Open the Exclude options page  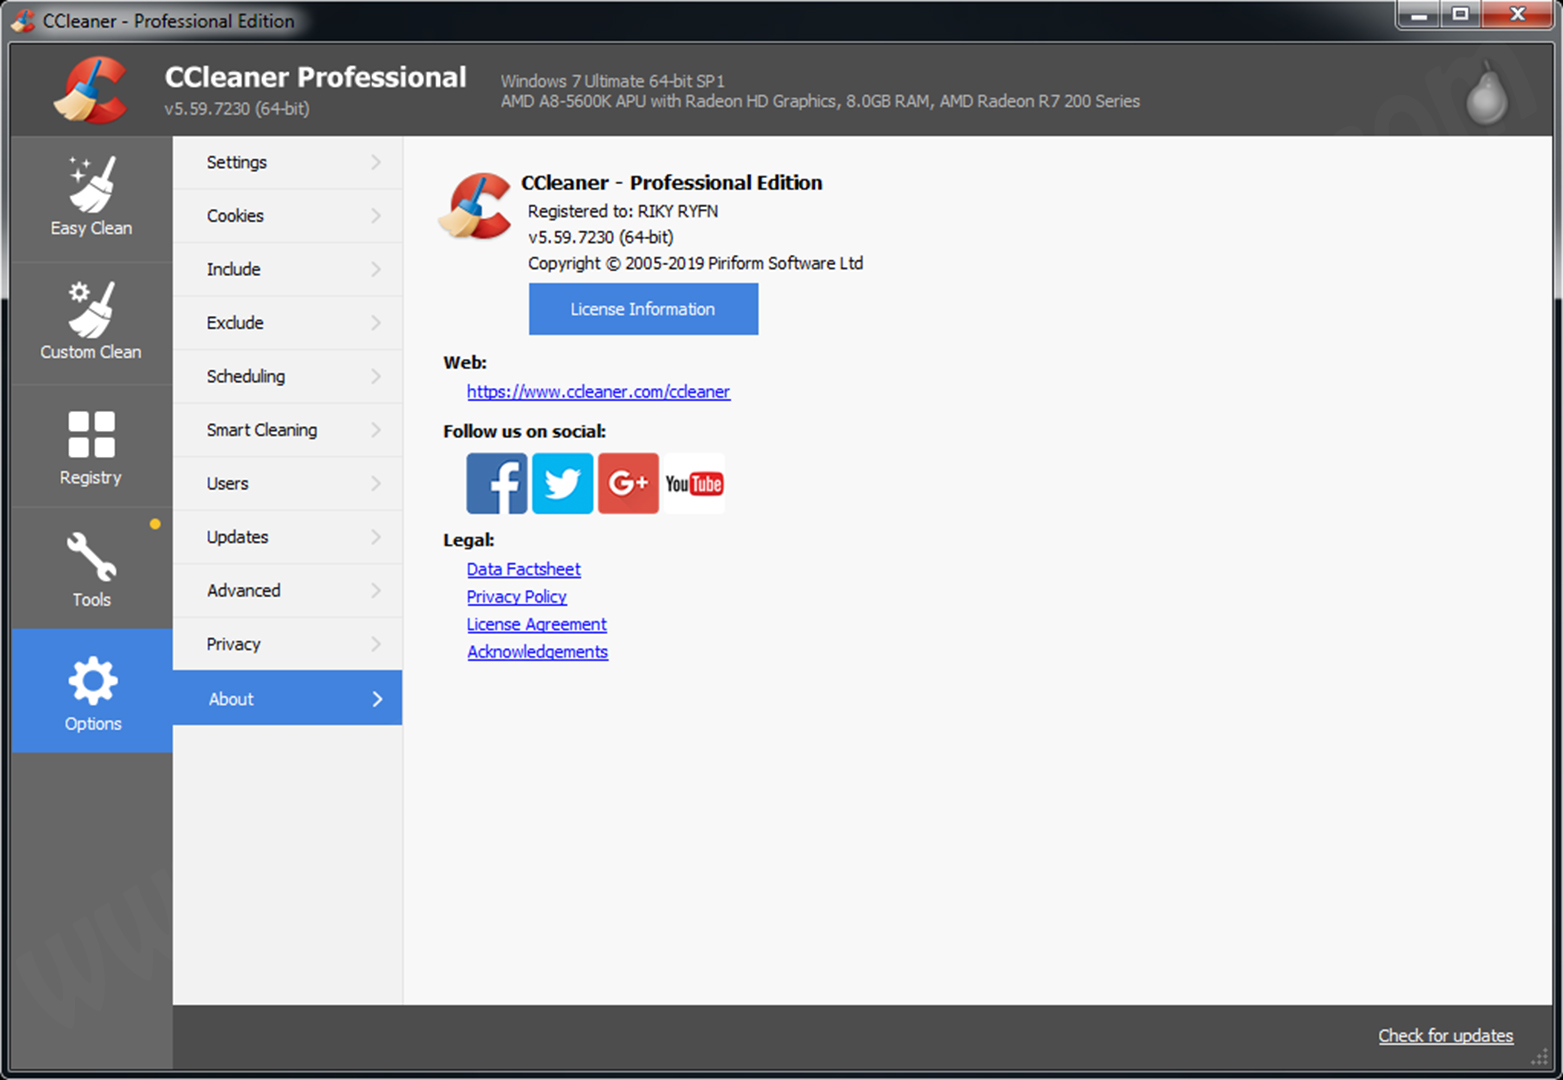[288, 323]
